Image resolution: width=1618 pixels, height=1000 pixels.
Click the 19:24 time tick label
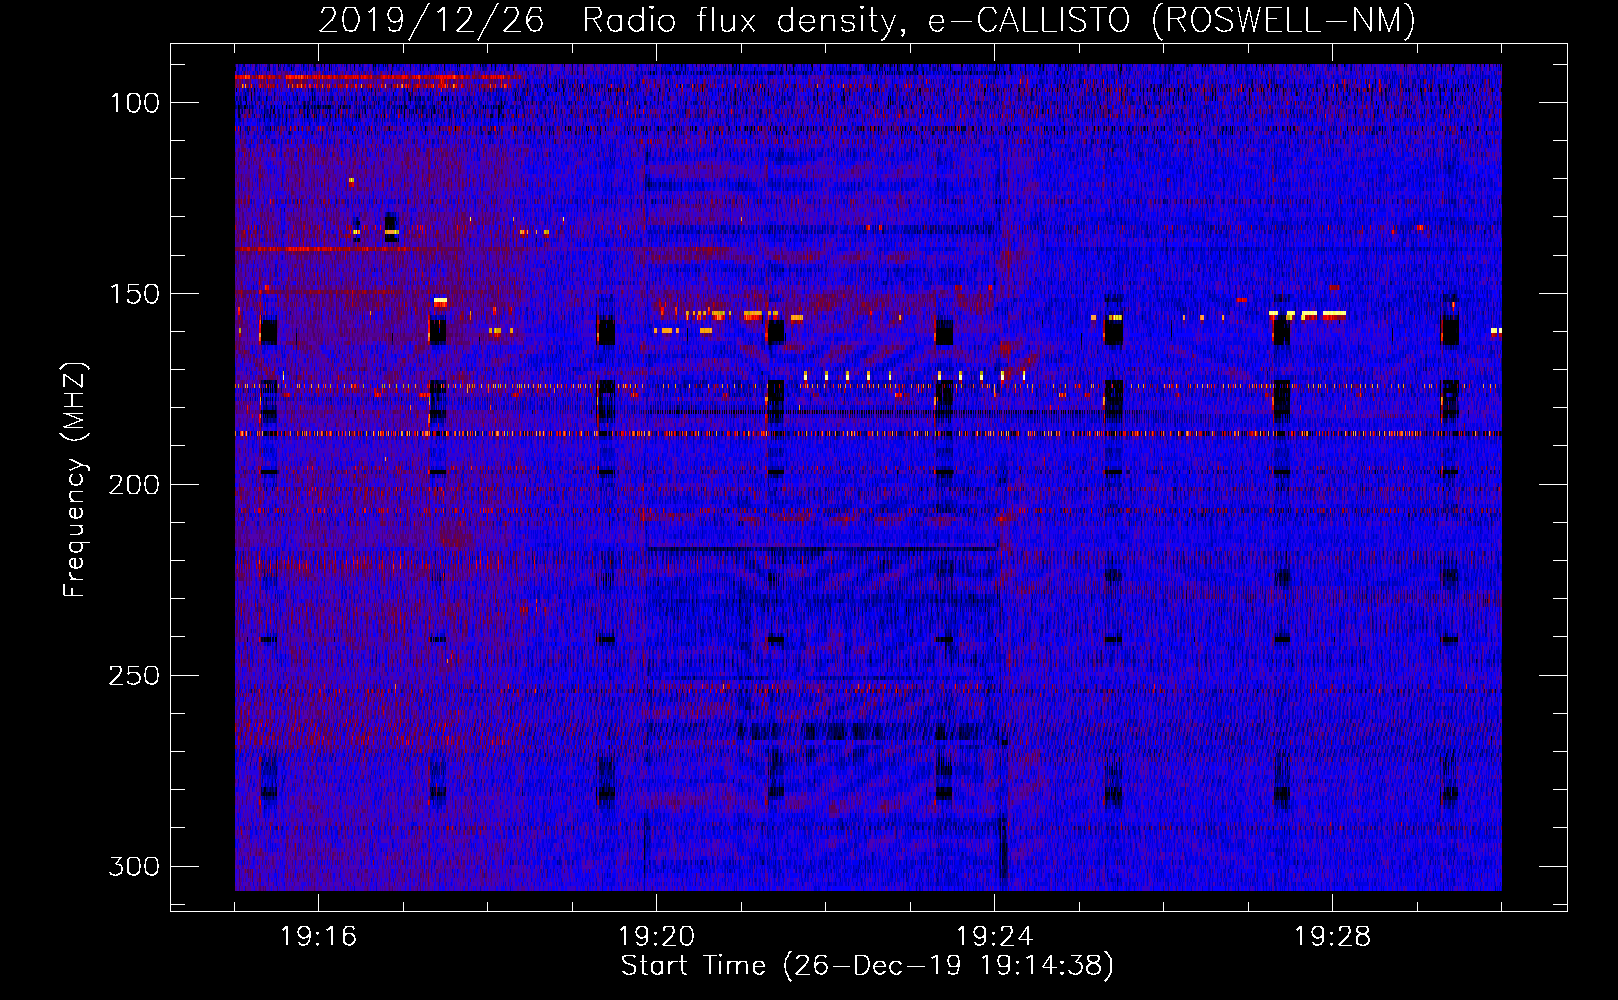coord(995,937)
